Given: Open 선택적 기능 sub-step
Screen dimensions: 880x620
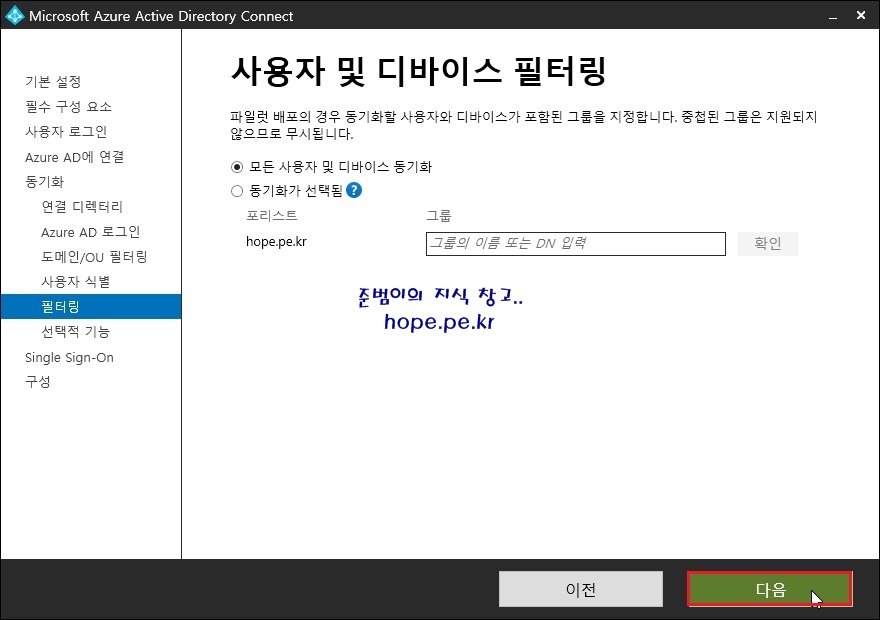Looking at the screenshot, I should pyautogui.click(x=75, y=331).
